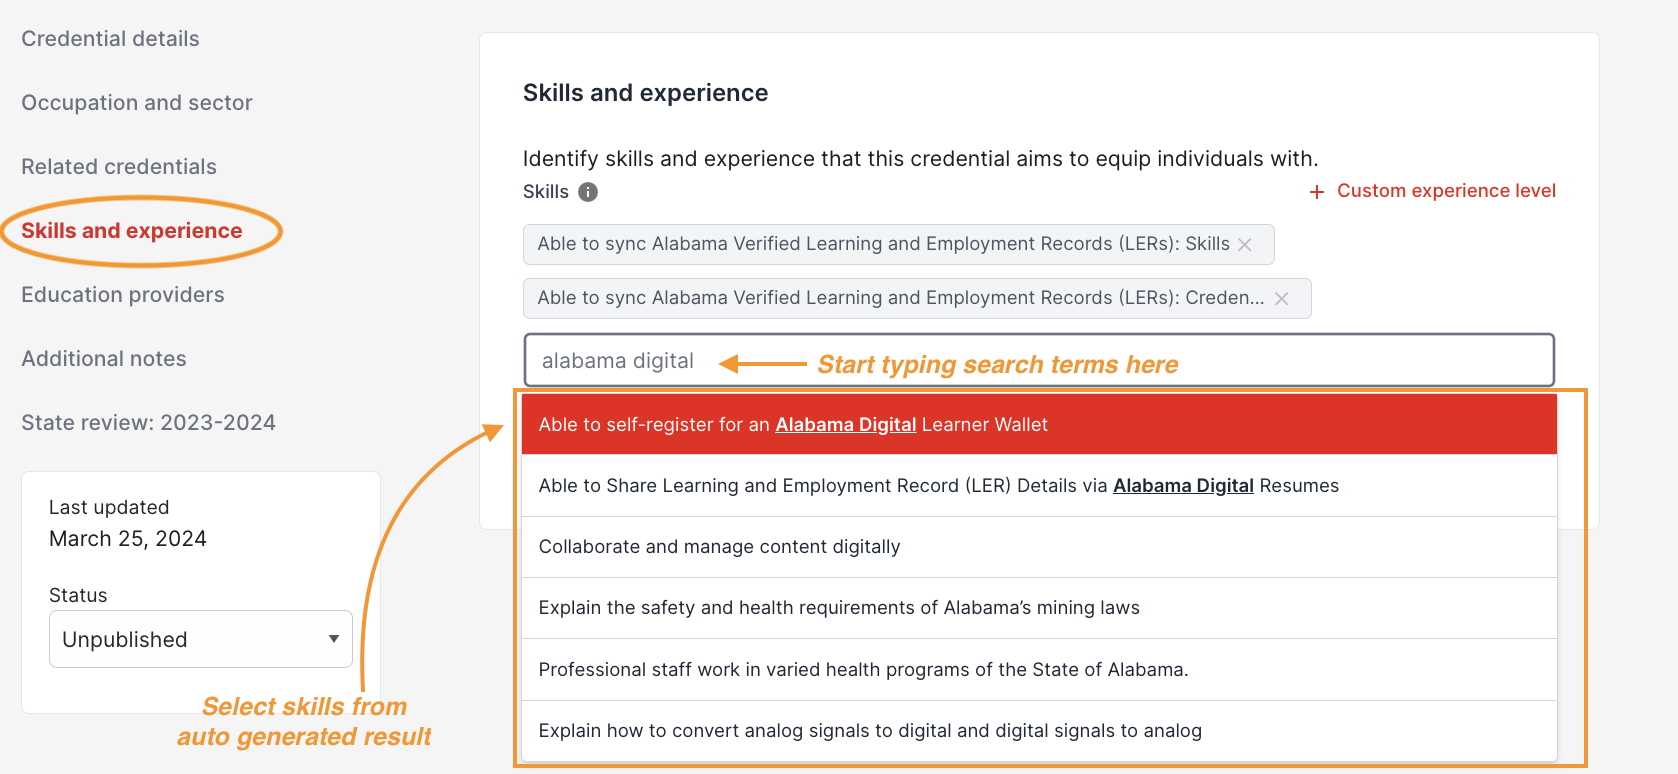The height and width of the screenshot is (774, 1678).
Task: Go to Occupation and sector section
Action: (x=137, y=103)
